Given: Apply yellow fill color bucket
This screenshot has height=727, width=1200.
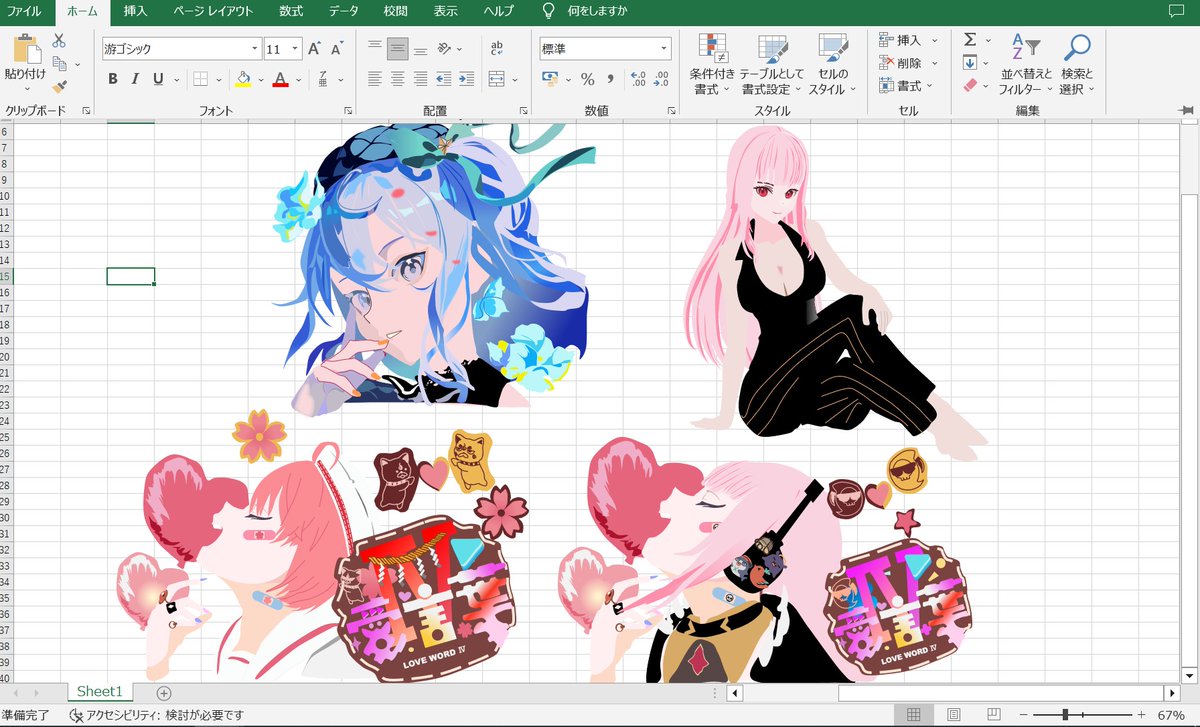Looking at the screenshot, I should 244,79.
